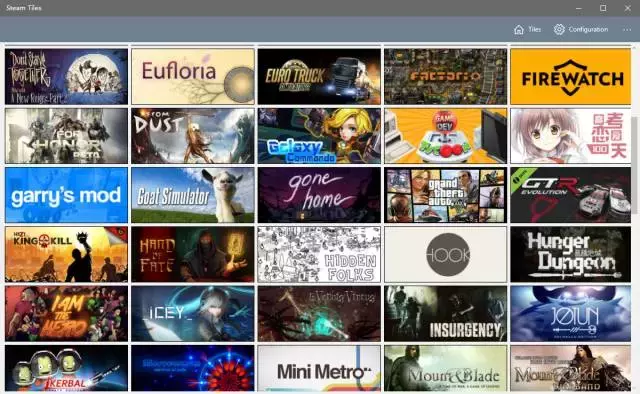Click the H1Z1 King of the Kill tile
Screen dimensions: 640x394
[66, 254]
